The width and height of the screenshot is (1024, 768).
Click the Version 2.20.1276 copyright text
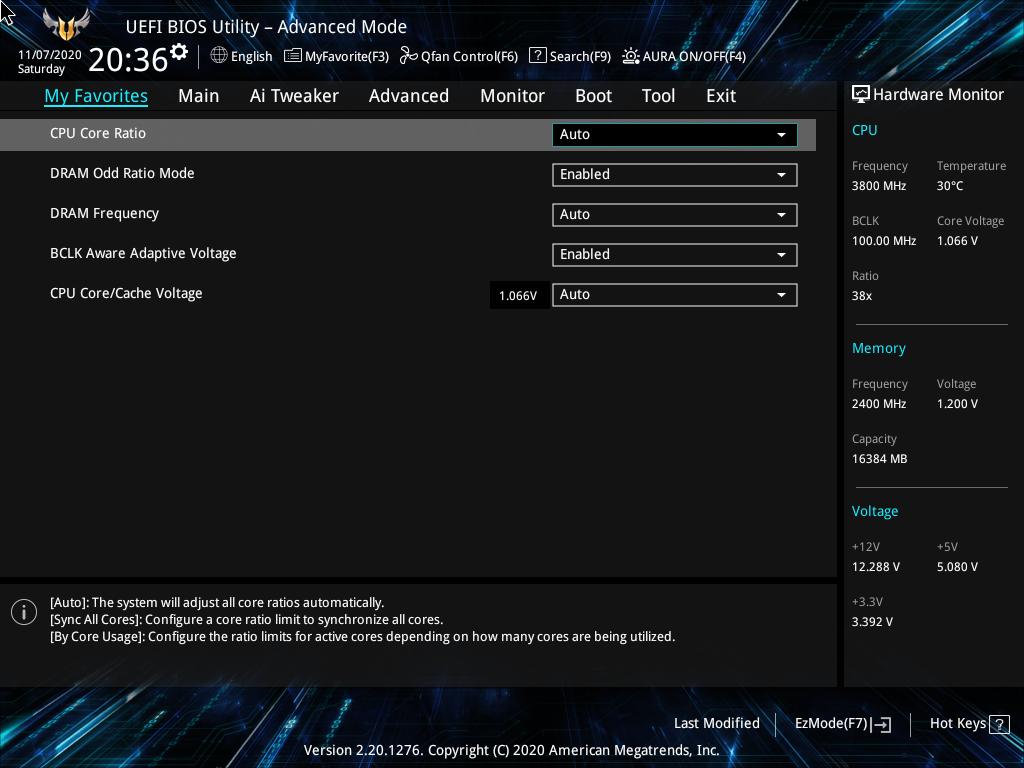click(512, 750)
